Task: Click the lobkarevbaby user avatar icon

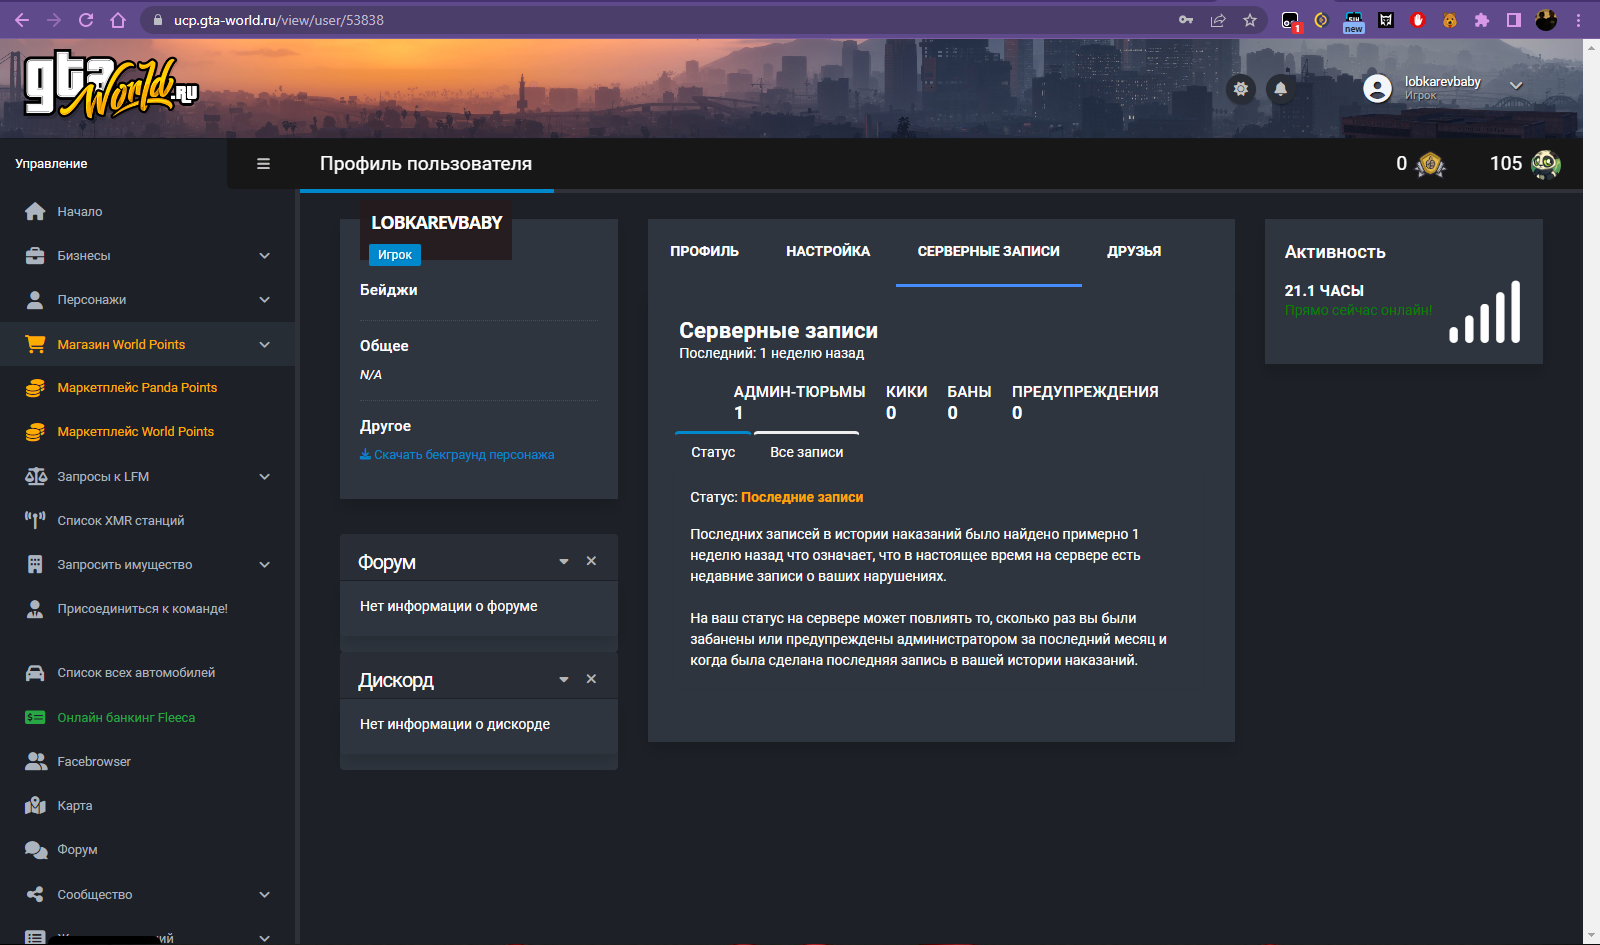Action: 1377,89
